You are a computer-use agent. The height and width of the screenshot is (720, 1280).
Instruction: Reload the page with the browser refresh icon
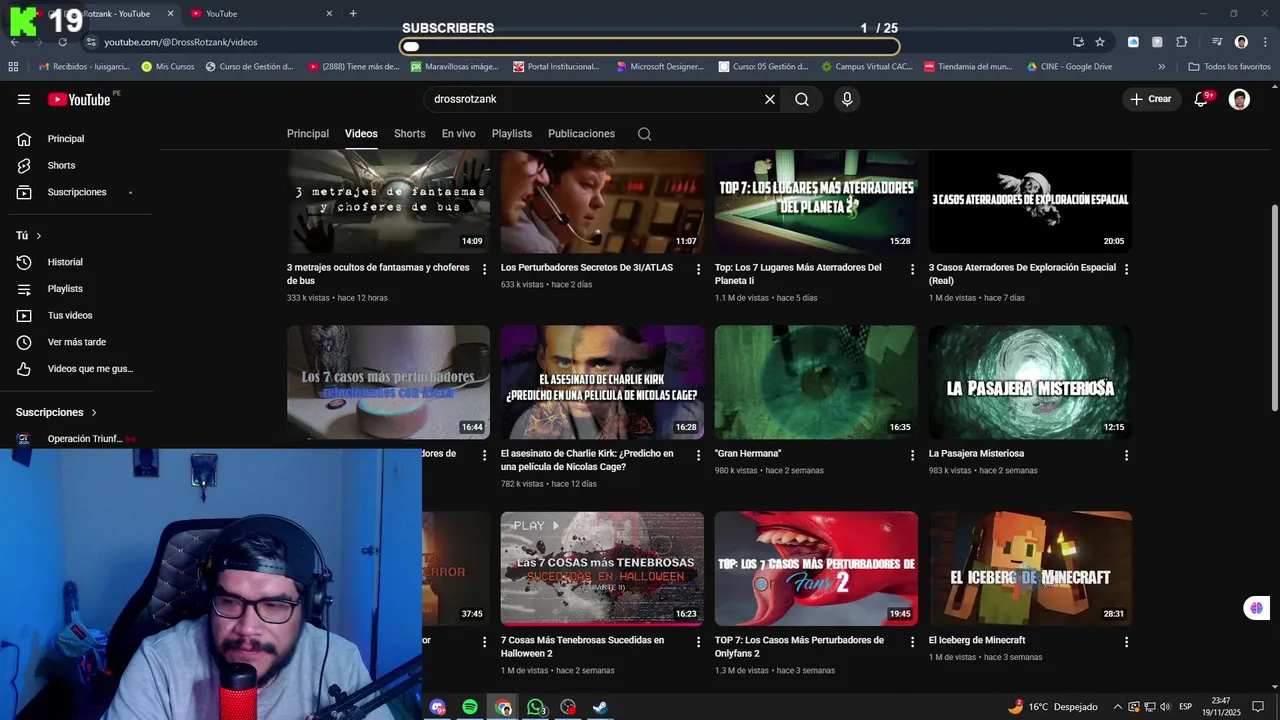(62, 42)
